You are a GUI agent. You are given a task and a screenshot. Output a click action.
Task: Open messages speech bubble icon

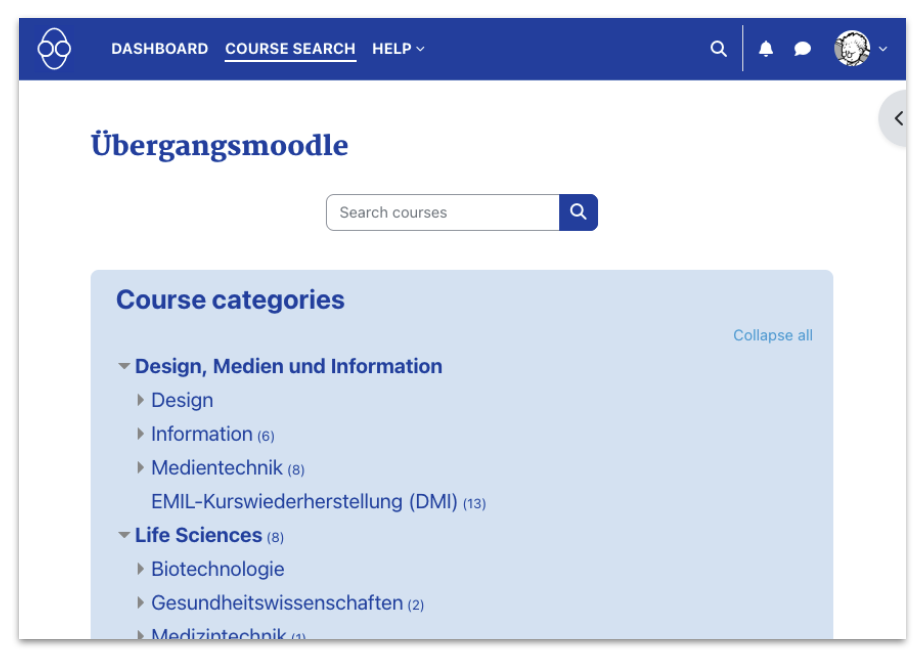(x=802, y=49)
